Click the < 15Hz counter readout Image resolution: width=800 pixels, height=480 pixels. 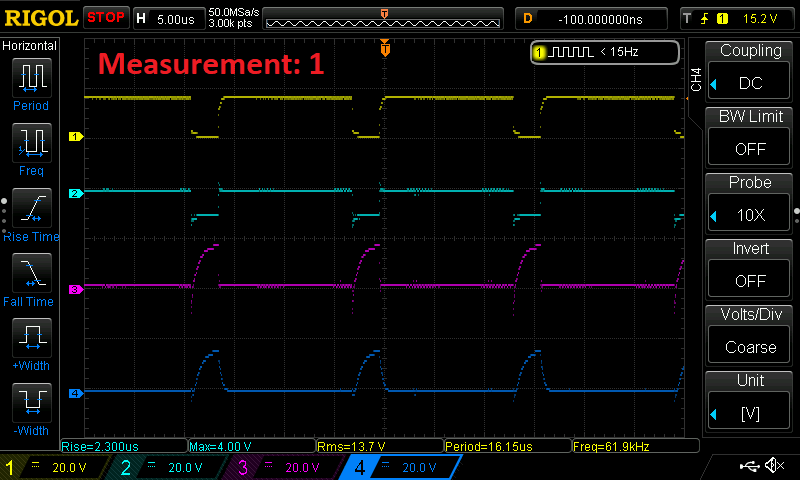click(619, 52)
